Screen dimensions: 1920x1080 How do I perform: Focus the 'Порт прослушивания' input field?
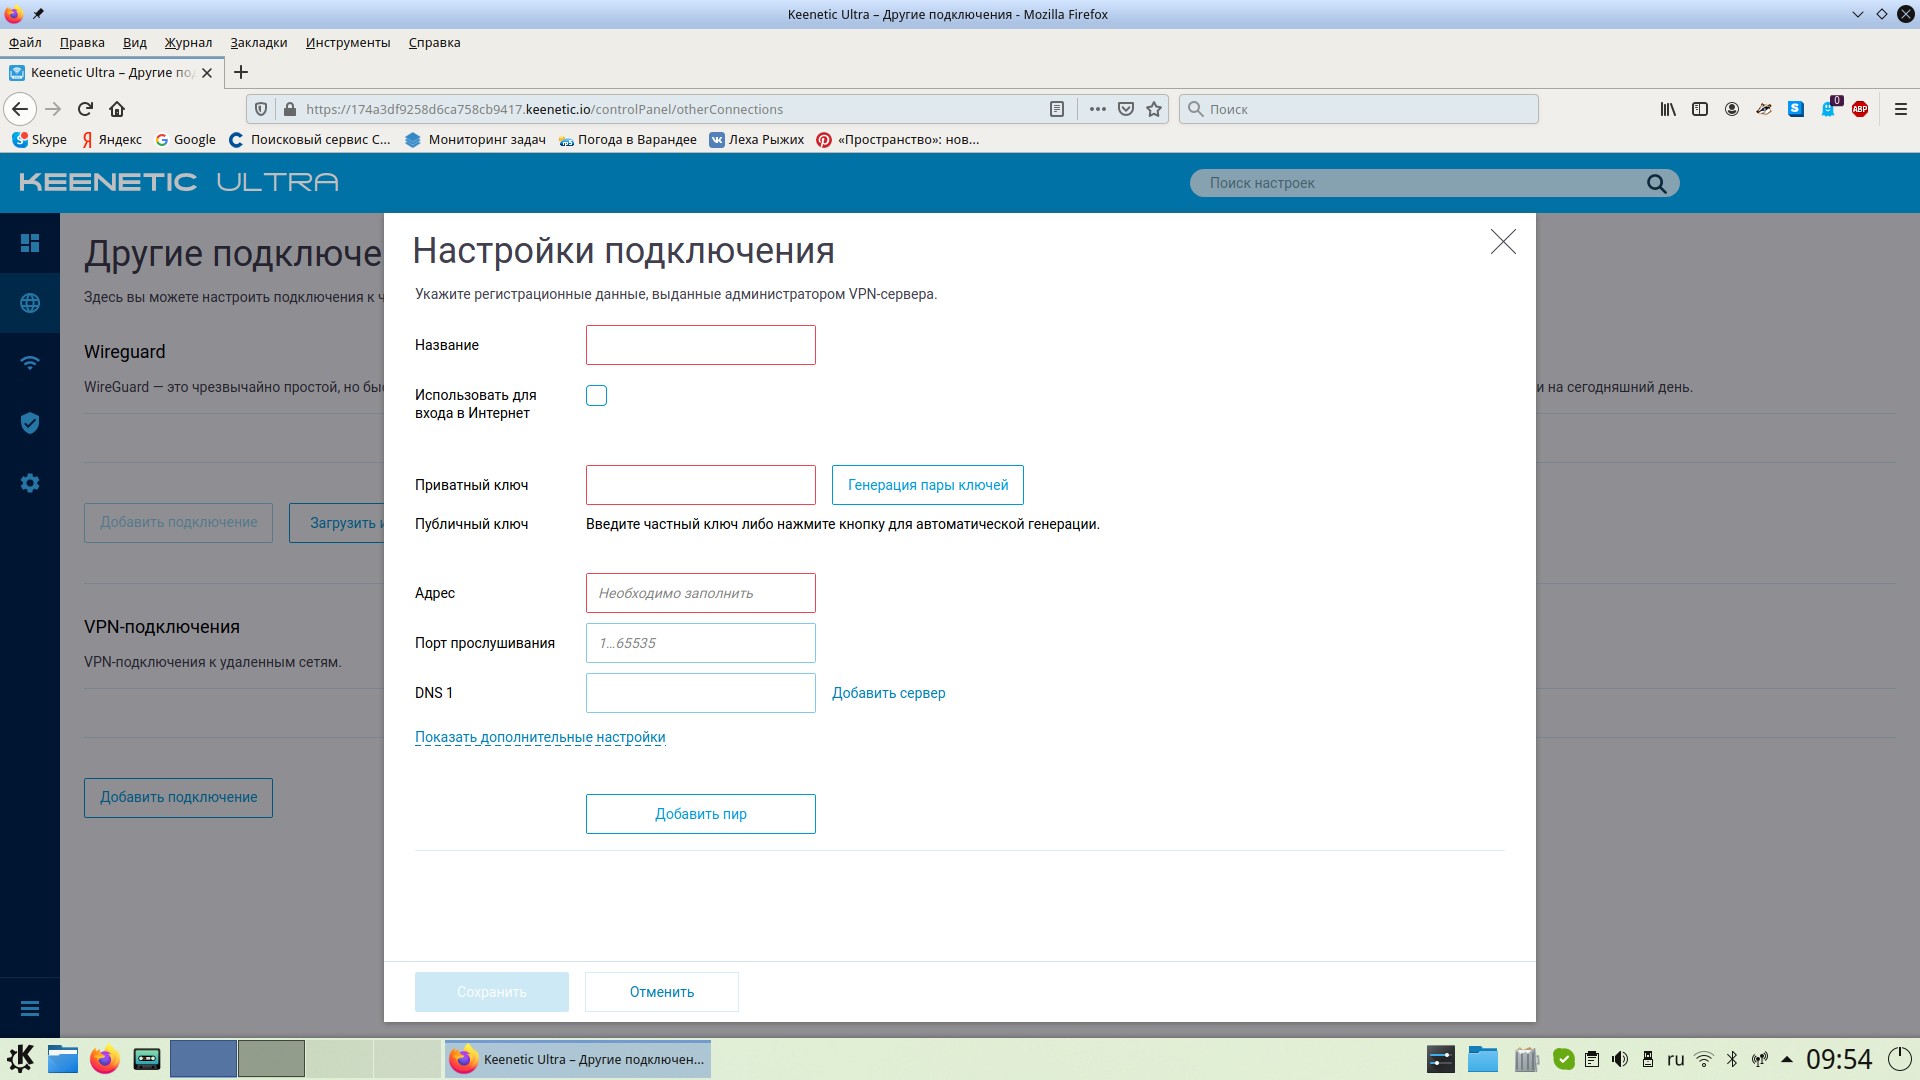(x=700, y=643)
